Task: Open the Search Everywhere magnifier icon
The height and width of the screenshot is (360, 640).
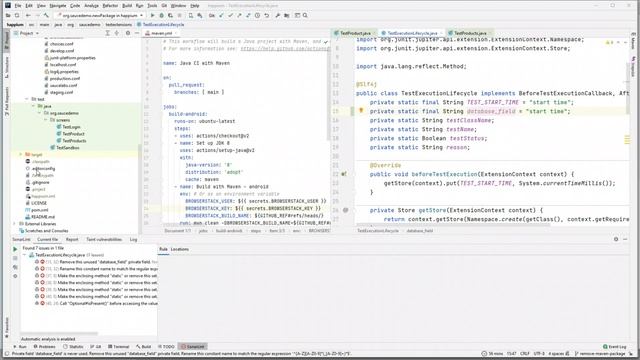Action: coord(305,16)
